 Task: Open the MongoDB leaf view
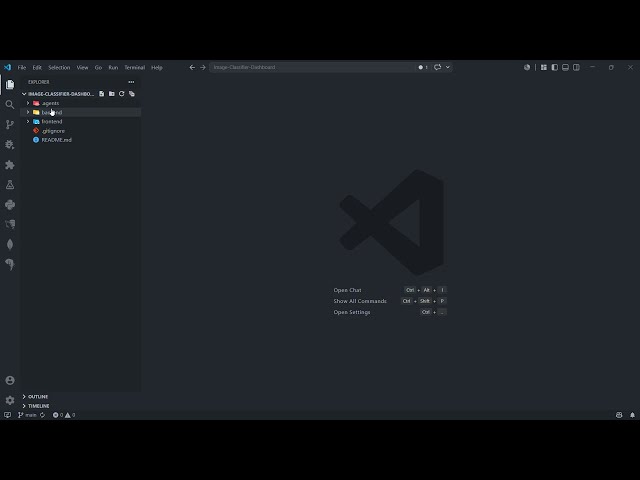point(10,244)
